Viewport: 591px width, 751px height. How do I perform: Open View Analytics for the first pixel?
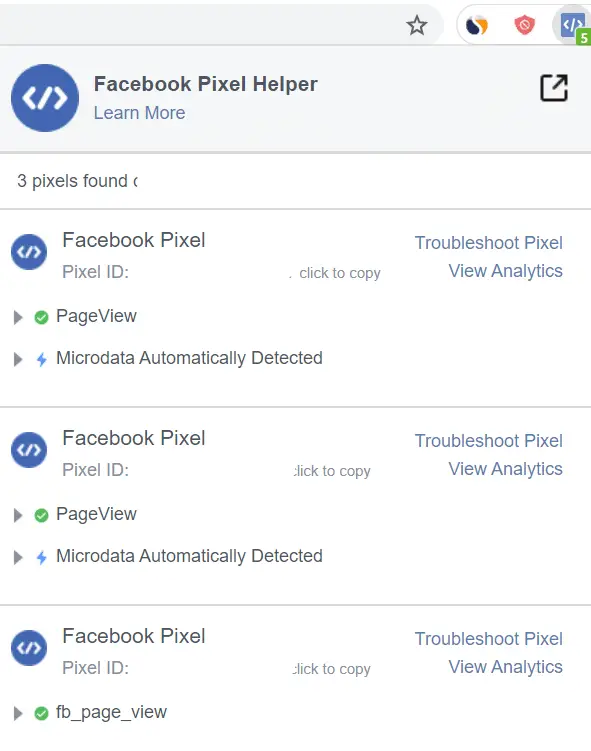(505, 271)
